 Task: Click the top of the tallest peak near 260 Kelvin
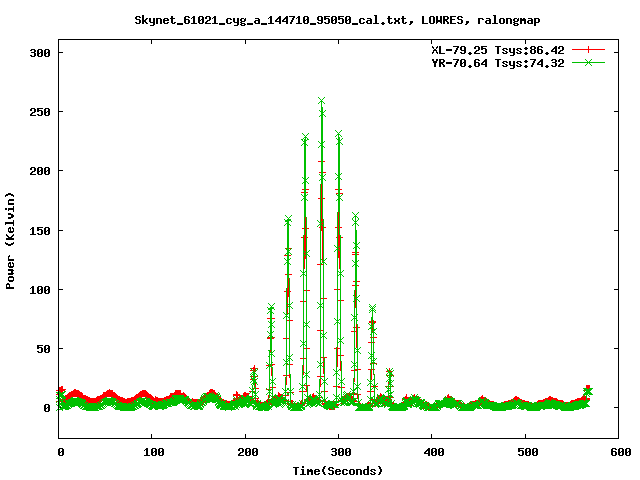(321, 101)
